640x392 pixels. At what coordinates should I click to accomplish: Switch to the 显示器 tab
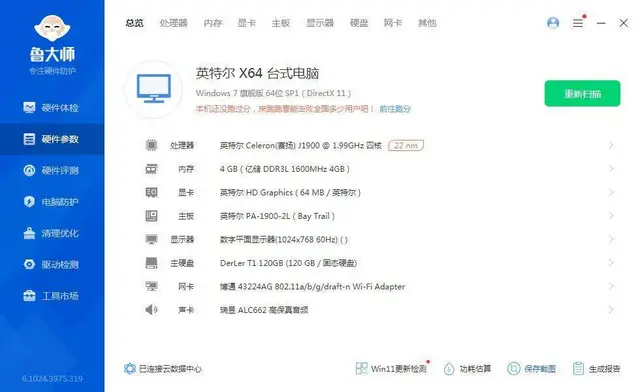click(320, 23)
